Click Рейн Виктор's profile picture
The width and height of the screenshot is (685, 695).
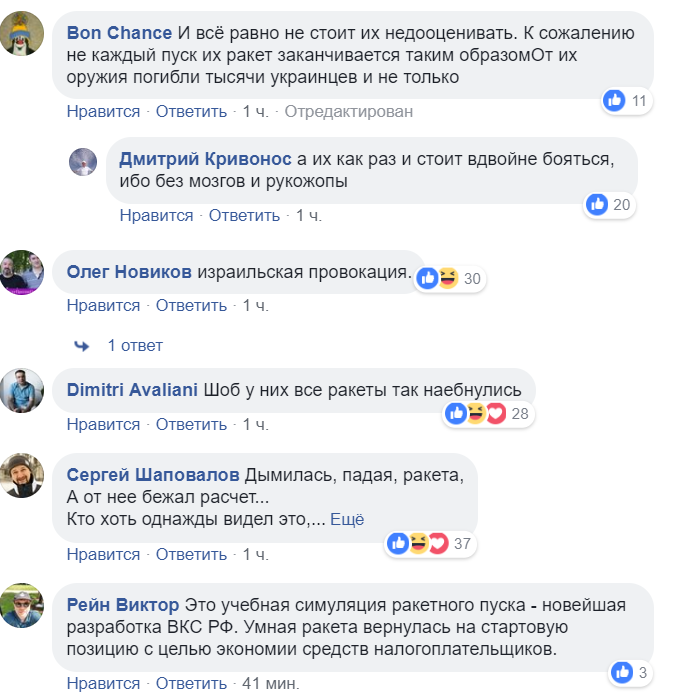pos(21,605)
